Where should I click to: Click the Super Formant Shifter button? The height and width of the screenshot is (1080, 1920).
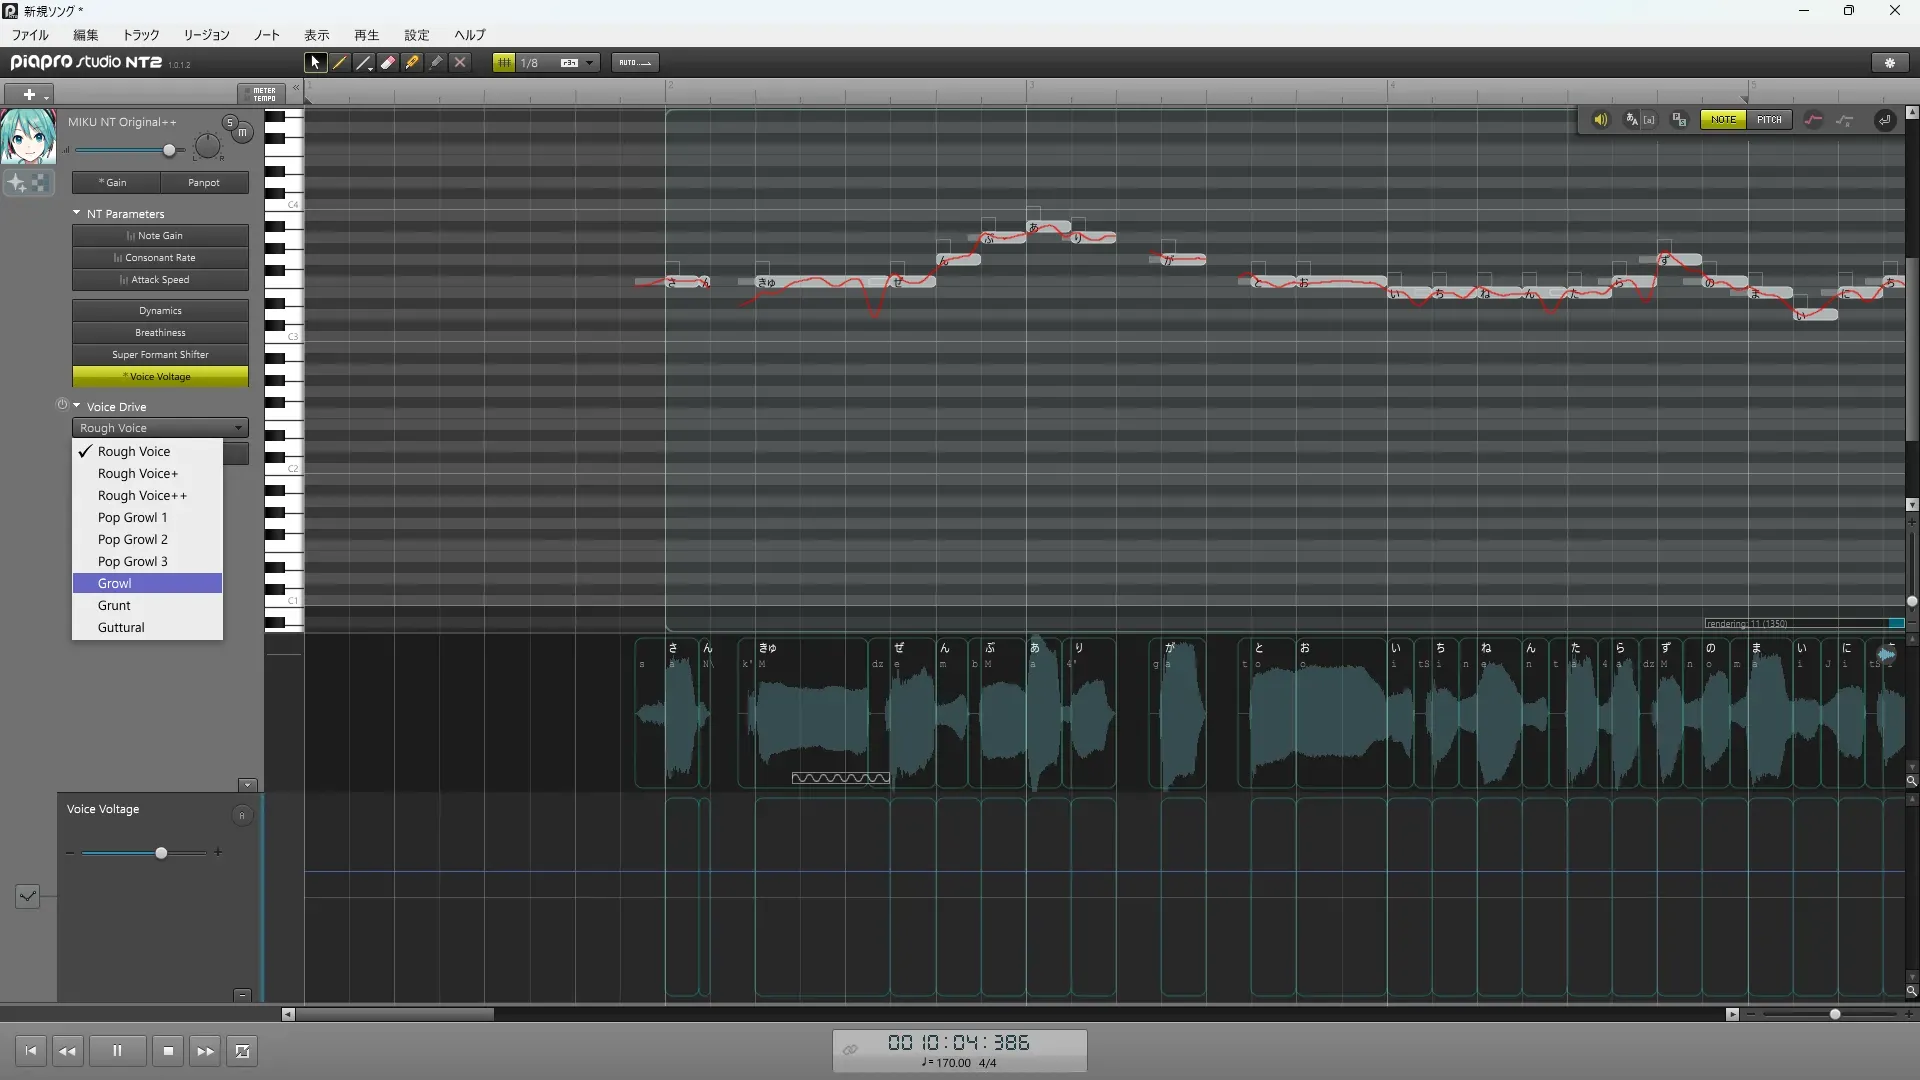pos(160,355)
